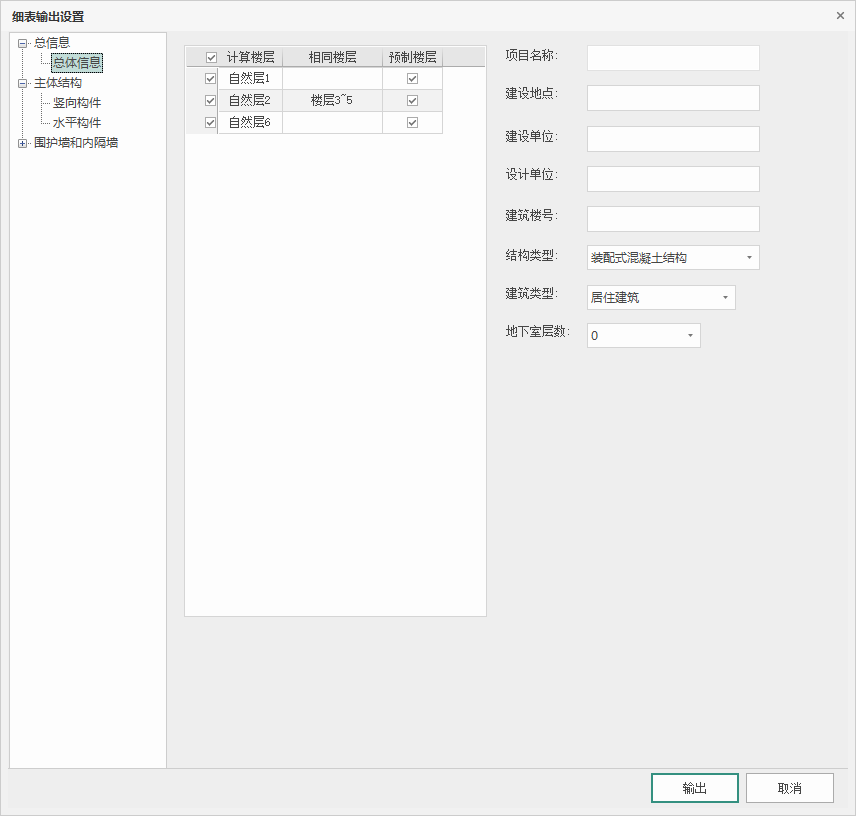Uncheck 自然层1 calculation checkbox
856x816 pixels.
click(210, 79)
